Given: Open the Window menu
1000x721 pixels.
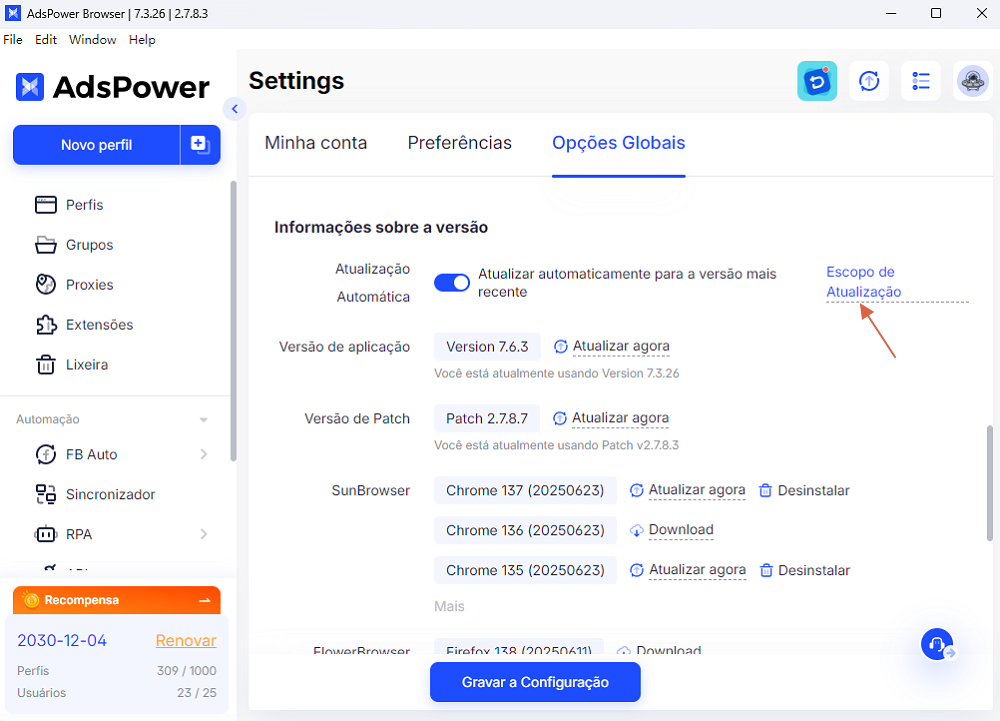Looking at the screenshot, I should [x=92, y=40].
